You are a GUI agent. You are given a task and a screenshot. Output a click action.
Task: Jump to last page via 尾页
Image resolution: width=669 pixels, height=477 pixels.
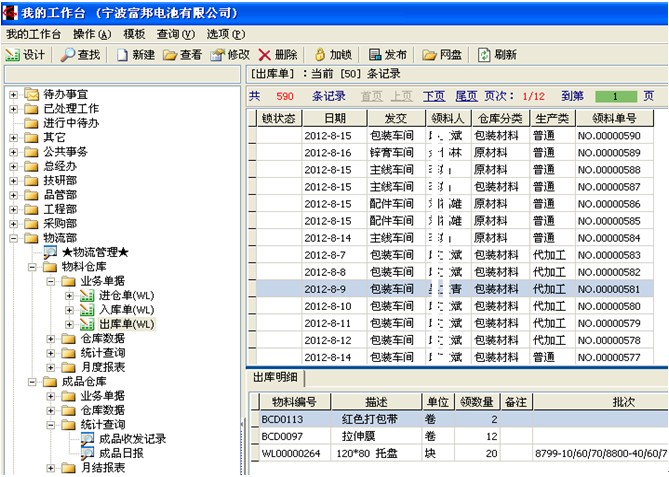tap(466, 96)
